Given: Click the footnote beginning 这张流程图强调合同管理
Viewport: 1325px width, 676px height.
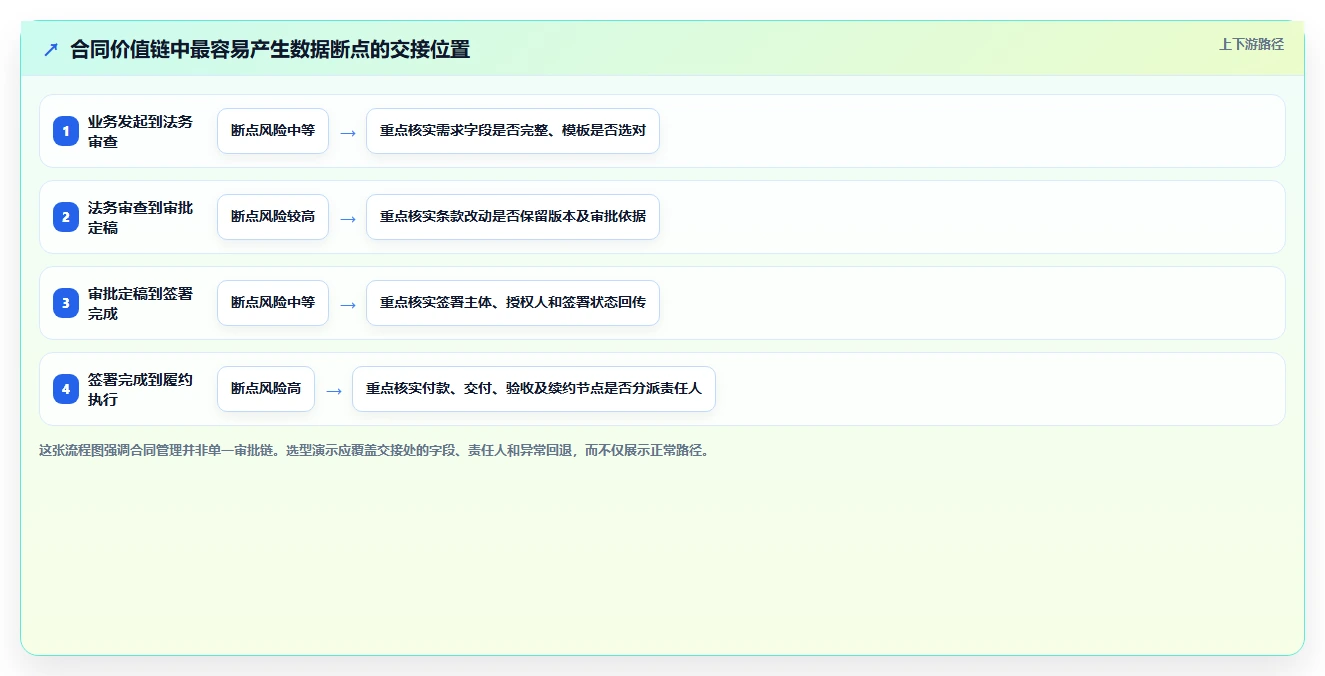Looking at the screenshot, I should pos(376,451).
